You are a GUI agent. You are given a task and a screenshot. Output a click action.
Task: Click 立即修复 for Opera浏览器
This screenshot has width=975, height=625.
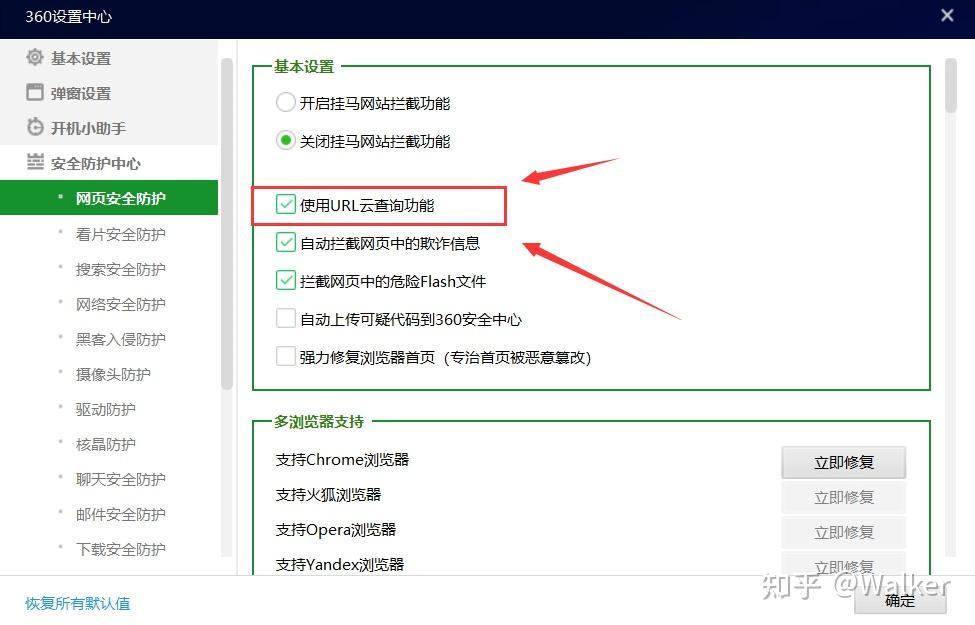point(843,532)
